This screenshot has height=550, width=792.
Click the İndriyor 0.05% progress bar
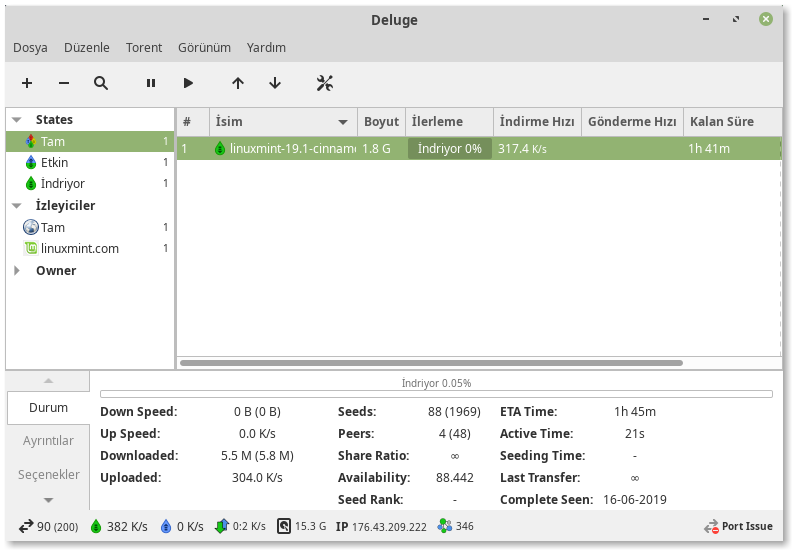(436, 394)
